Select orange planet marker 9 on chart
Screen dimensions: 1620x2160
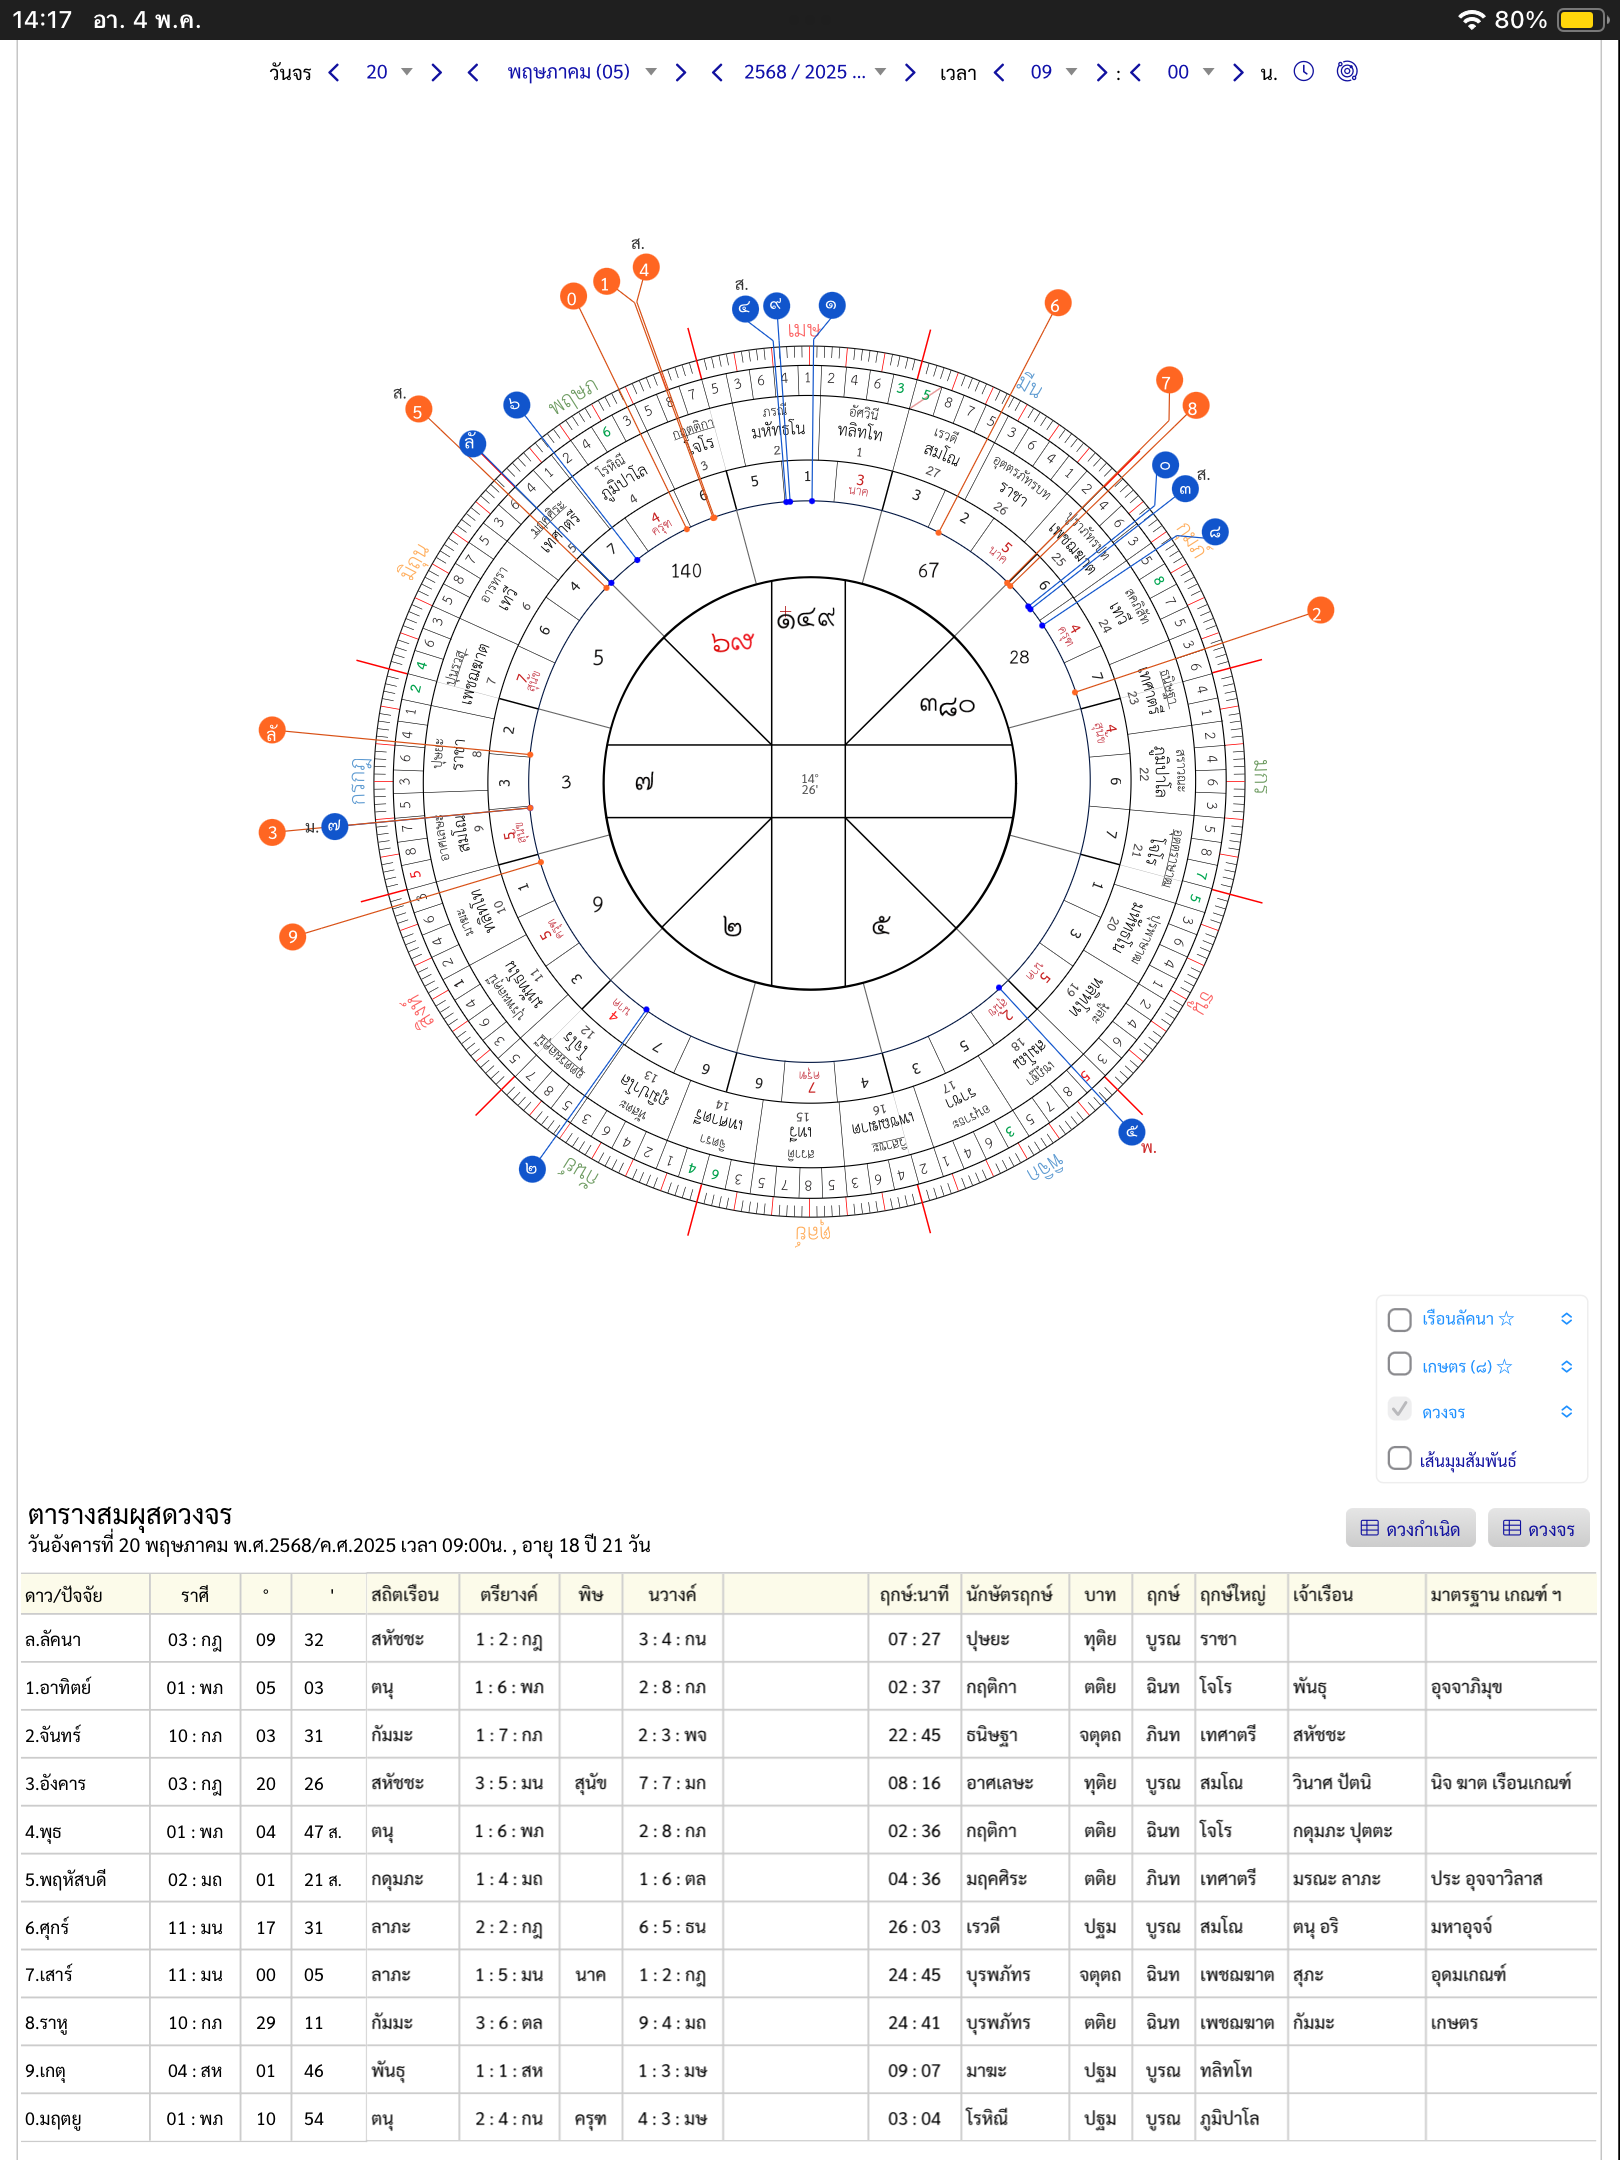(292, 936)
